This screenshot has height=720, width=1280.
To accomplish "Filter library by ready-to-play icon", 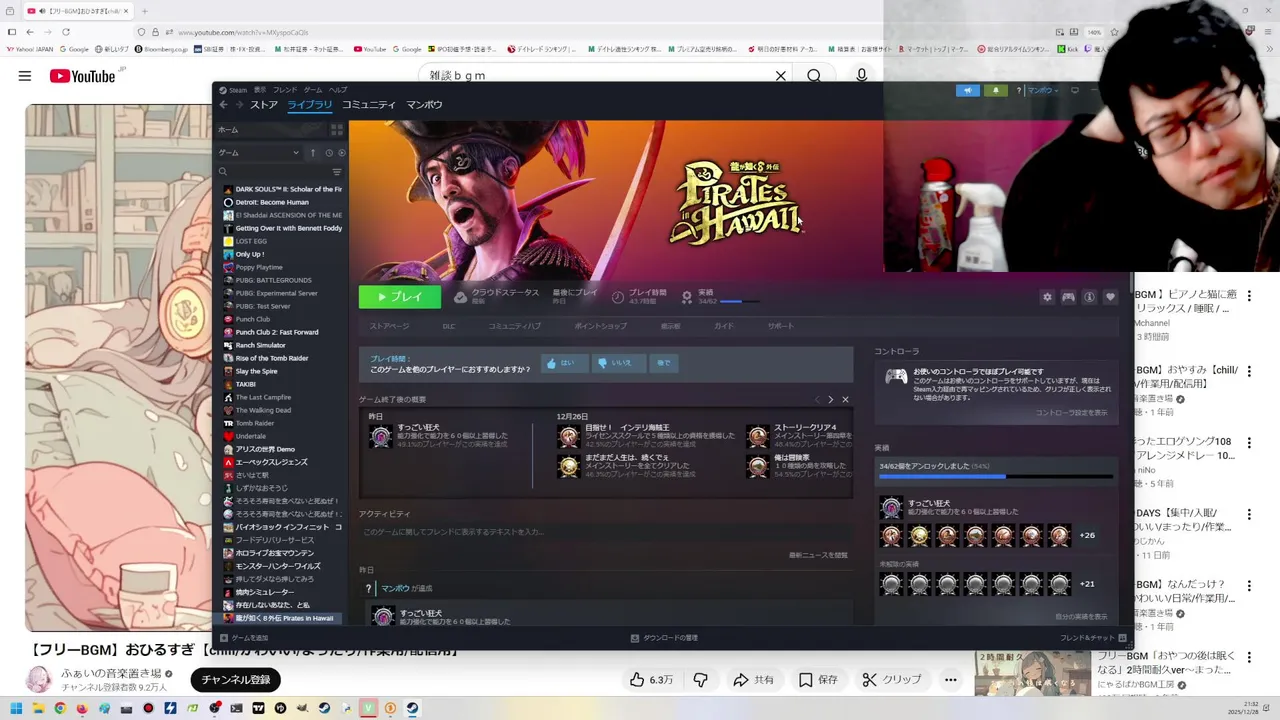I will [x=342, y=153].
